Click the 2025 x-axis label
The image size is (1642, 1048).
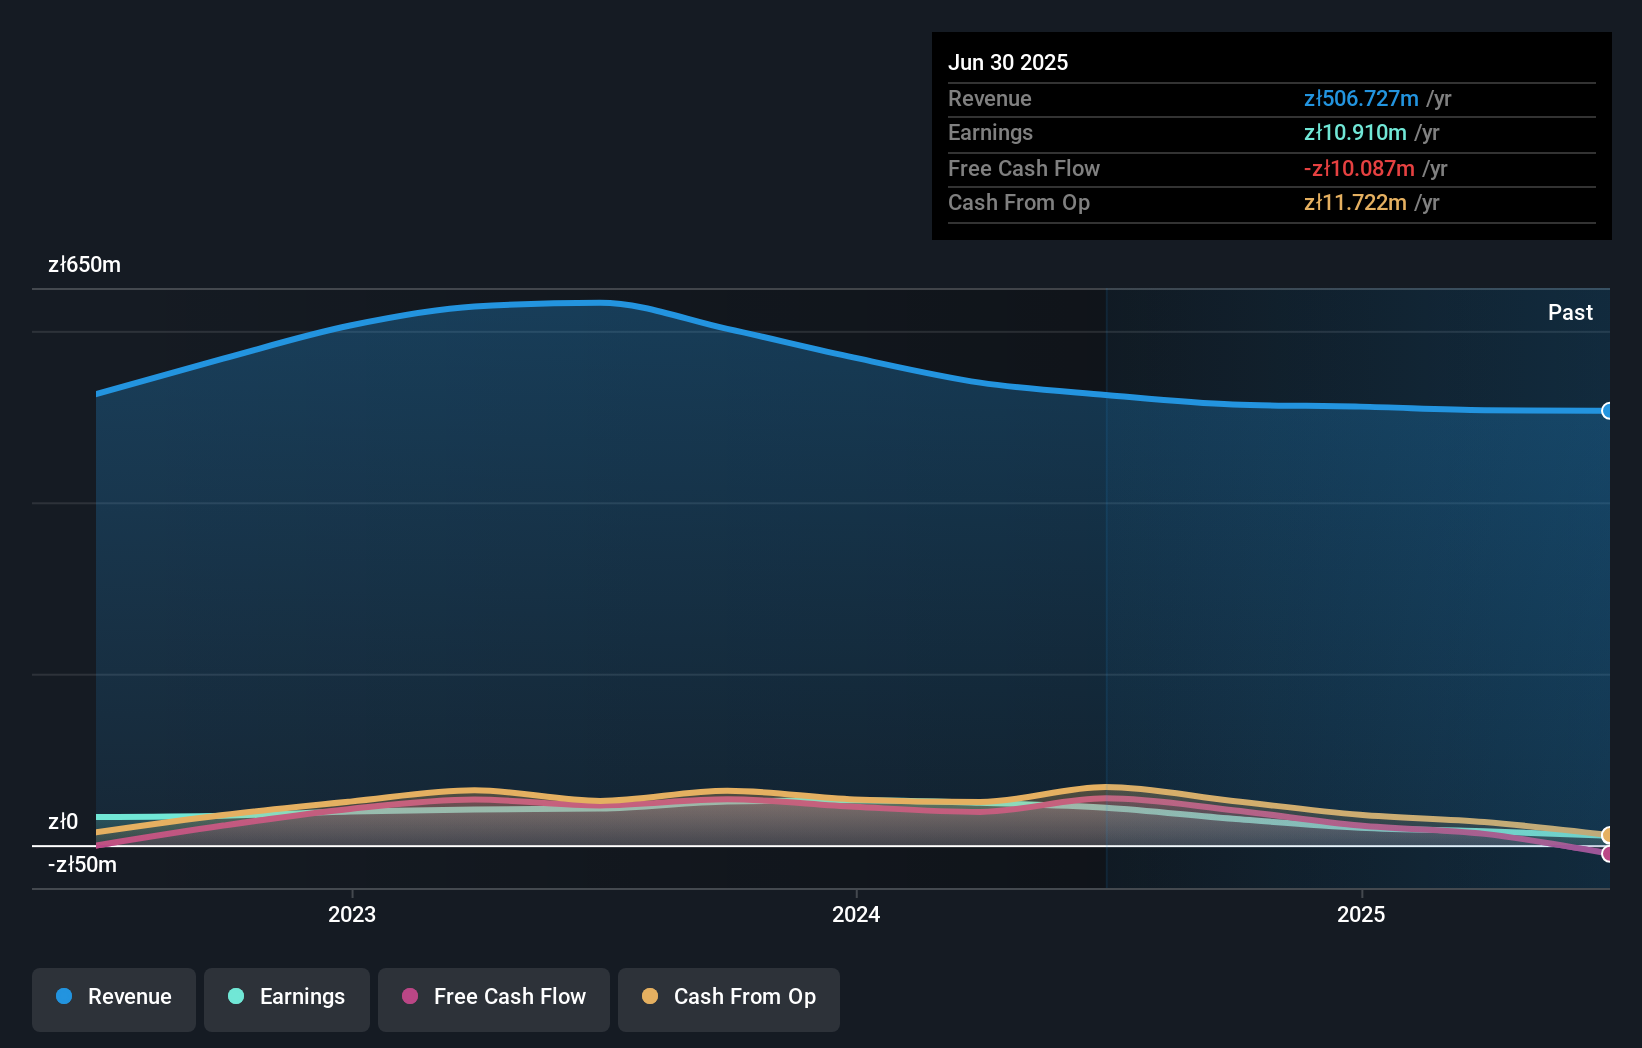[1361, 914]
